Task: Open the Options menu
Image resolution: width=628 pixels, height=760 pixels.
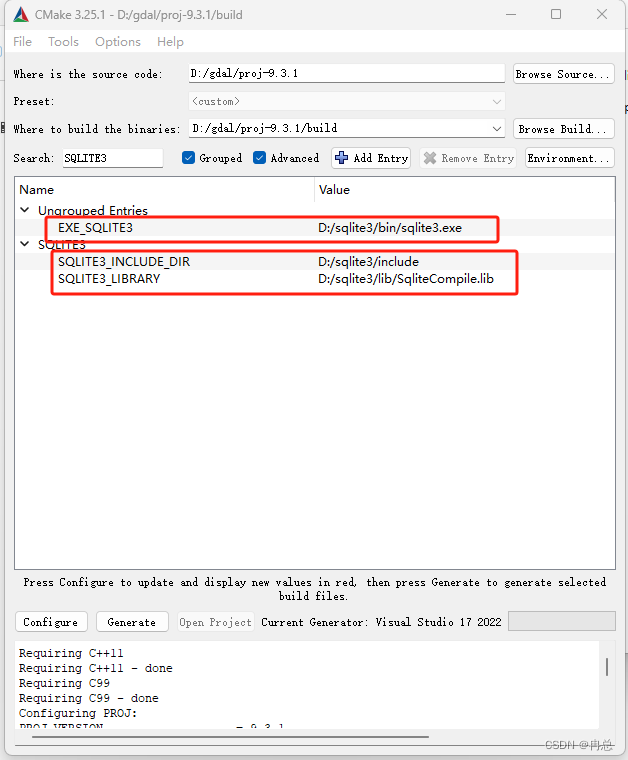Action: pos(118,42)
